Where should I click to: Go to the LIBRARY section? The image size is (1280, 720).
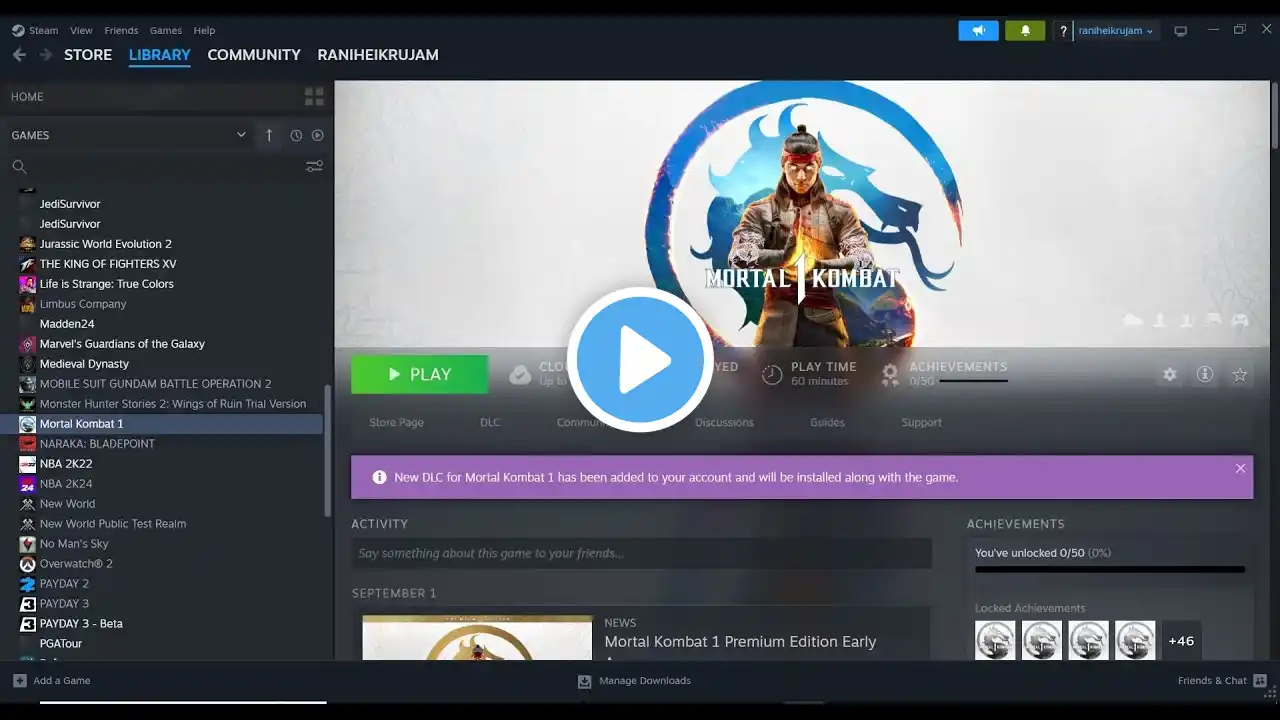point(160,55)
